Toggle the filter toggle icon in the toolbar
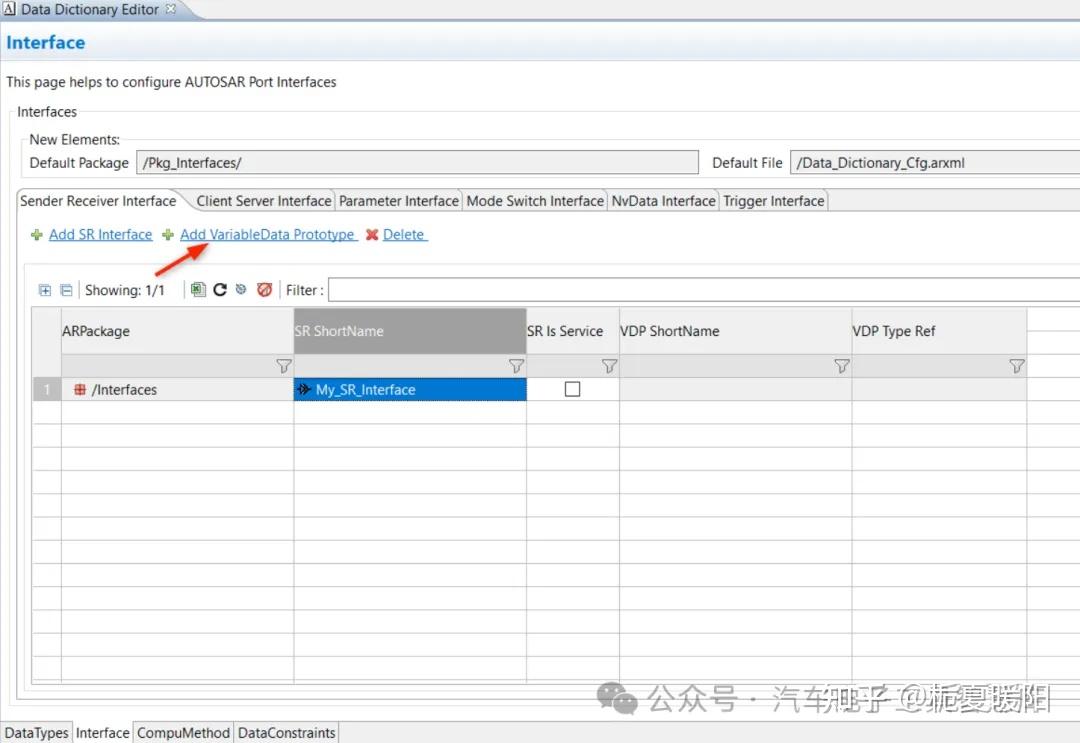1080x743 pixels. [x=243, y=290]
